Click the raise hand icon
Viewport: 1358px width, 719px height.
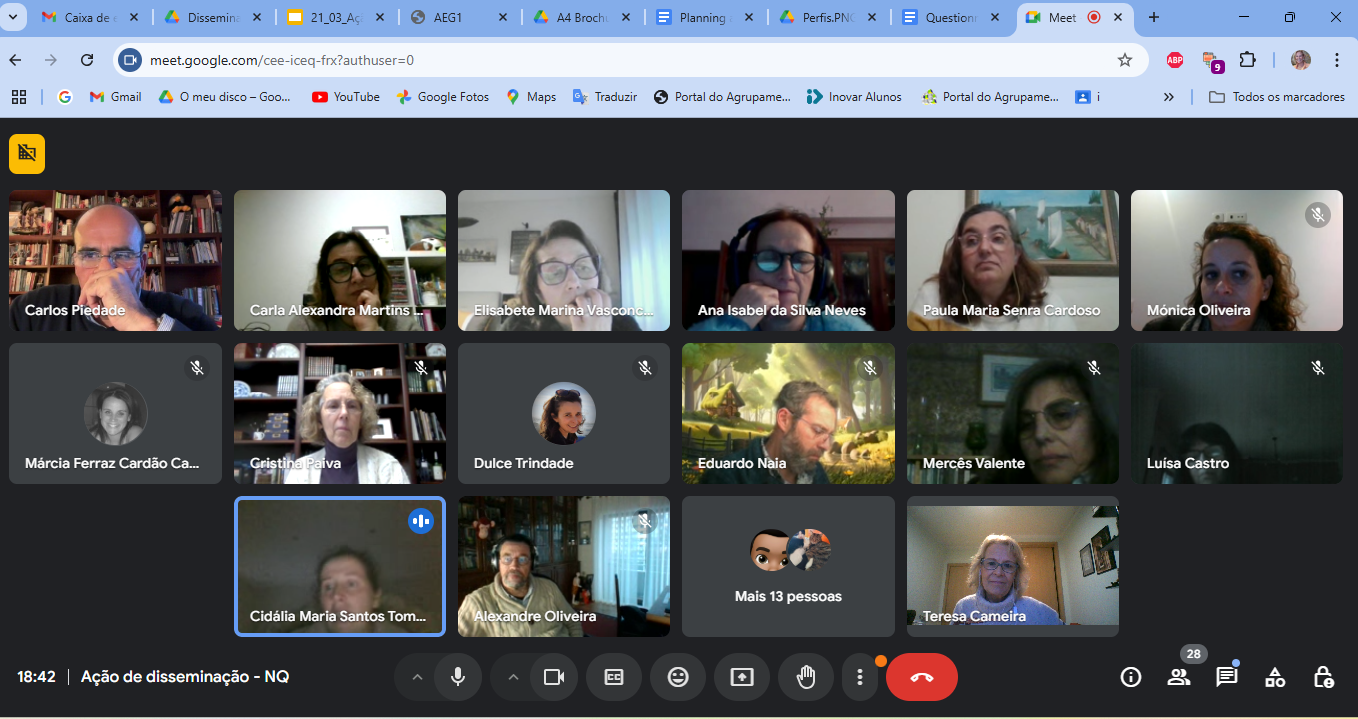[x=806, y=677]
